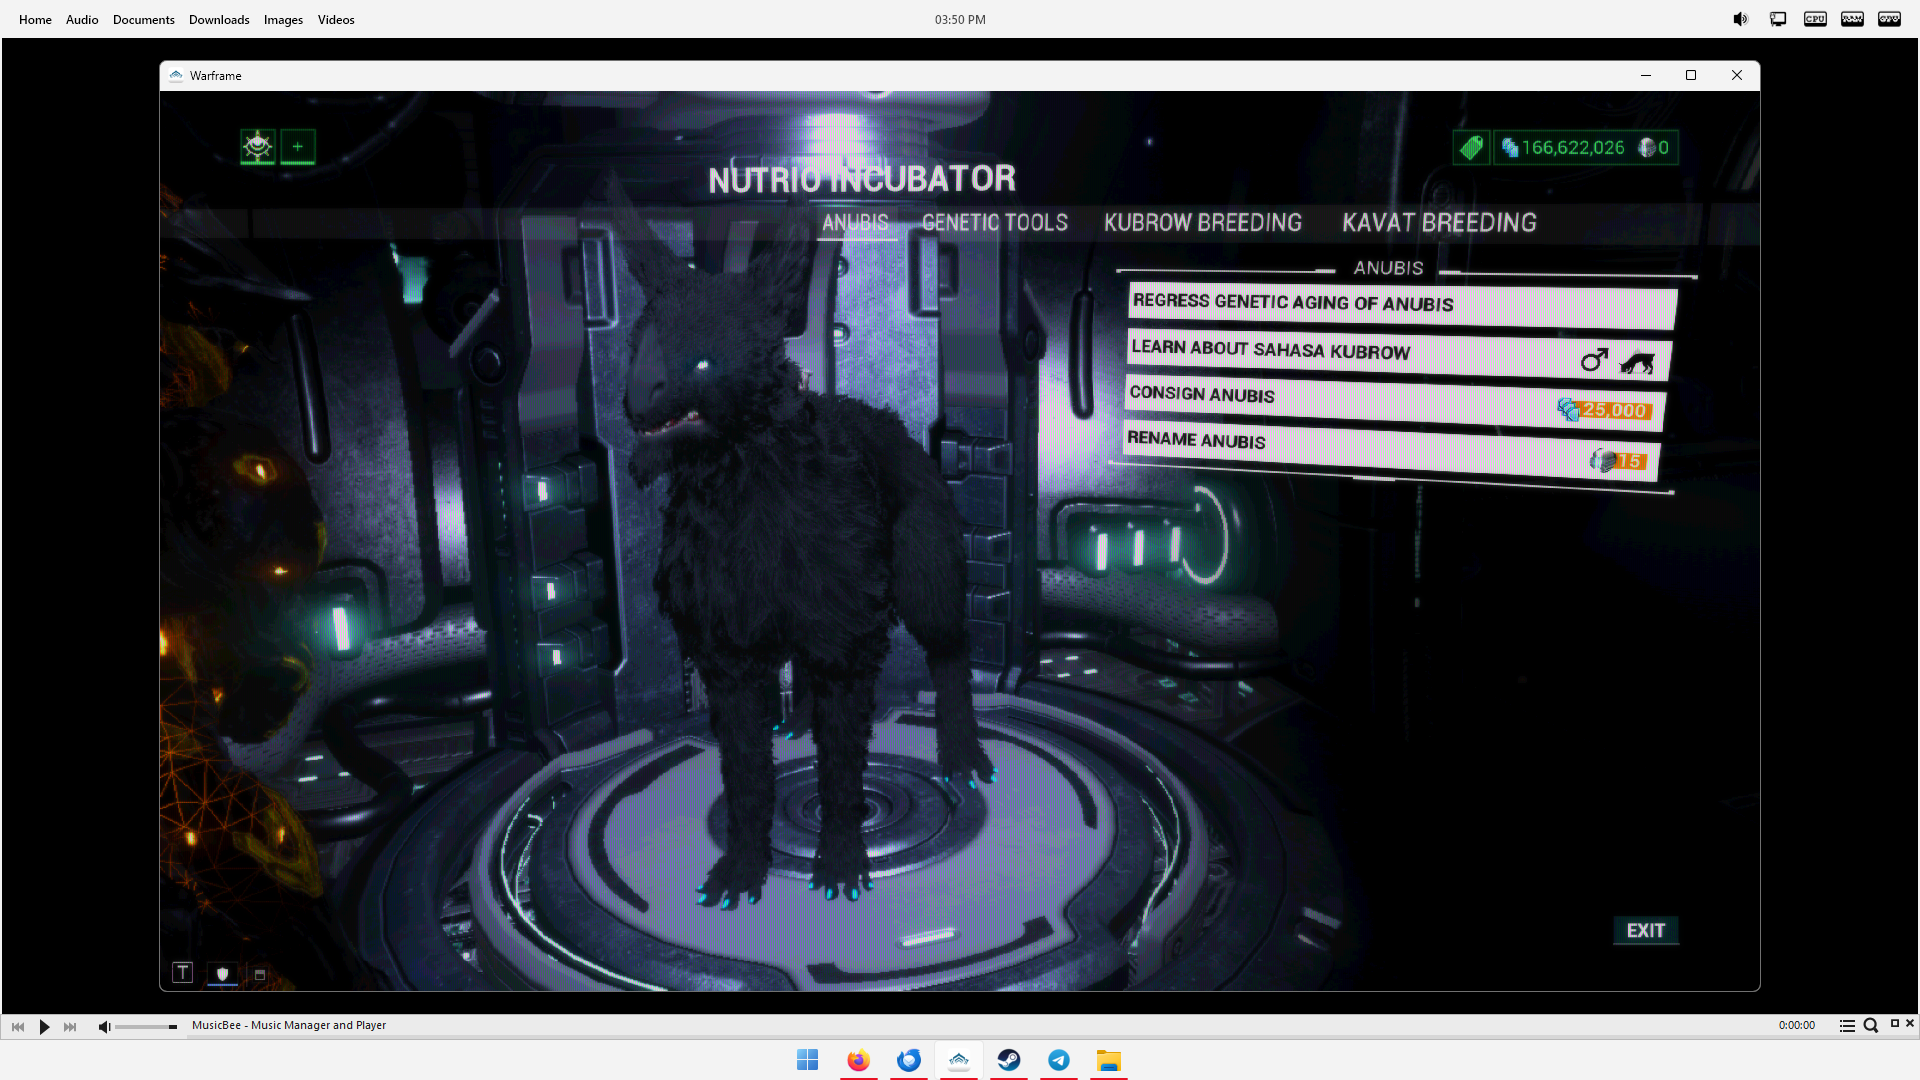Open Steam from the taskbar

(x=1008, y=1060)
